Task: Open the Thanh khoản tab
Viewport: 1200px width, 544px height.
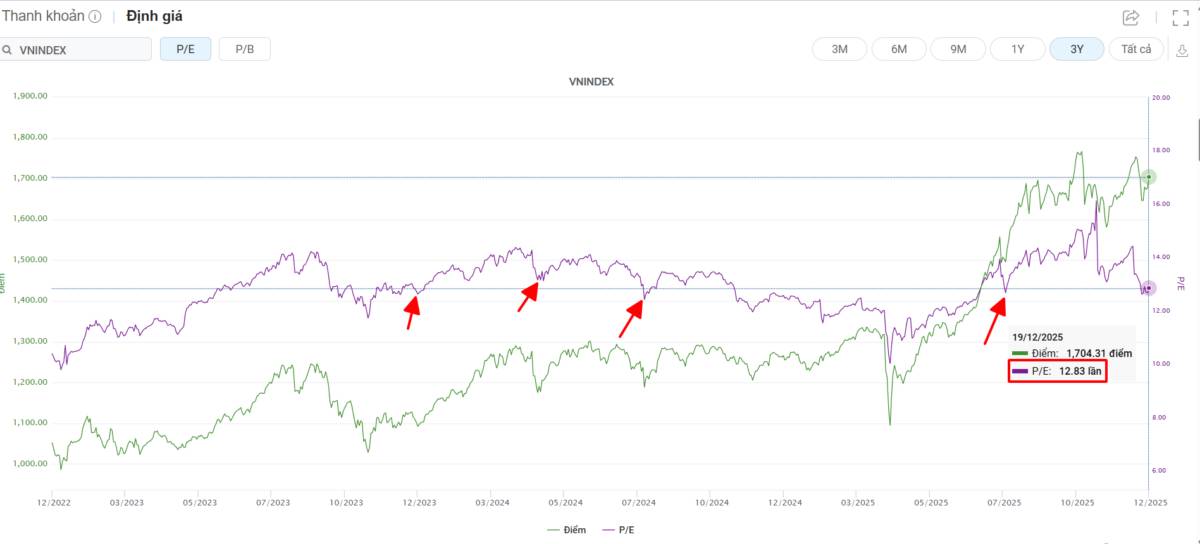Action: click(x=43, y=17)
